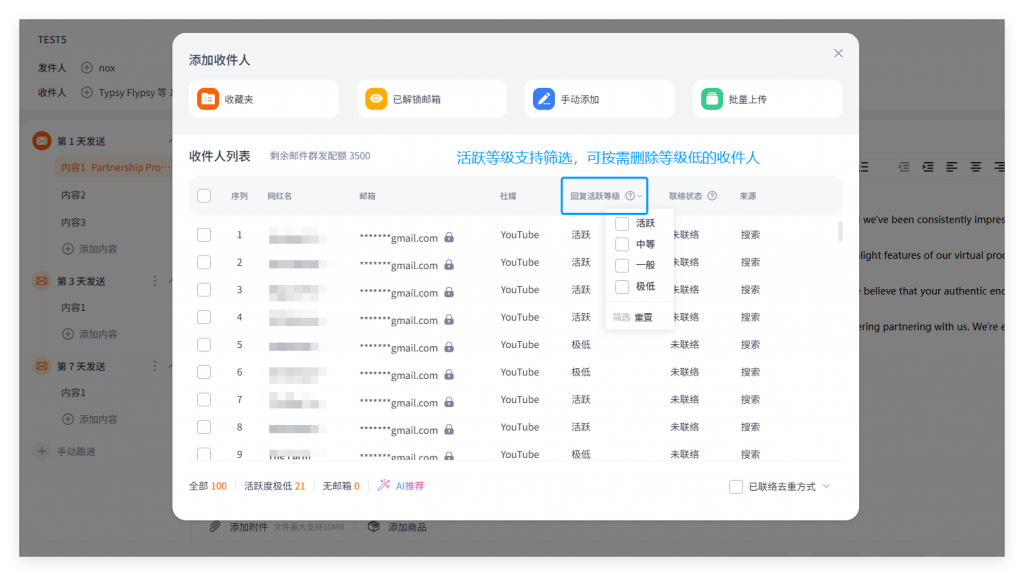1024x576 pixels.
Task: Click 重置 in the filter popup
Action: tap(643, 317)
